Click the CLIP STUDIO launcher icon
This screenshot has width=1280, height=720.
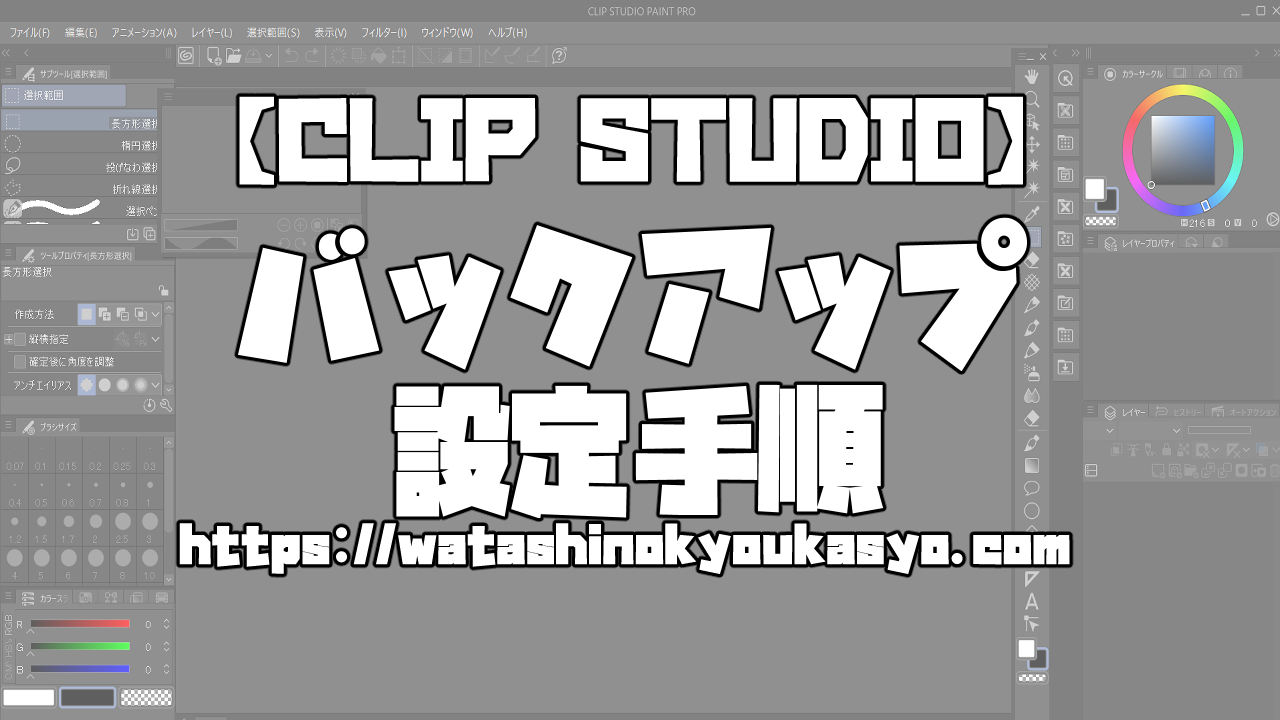[186, 56]
